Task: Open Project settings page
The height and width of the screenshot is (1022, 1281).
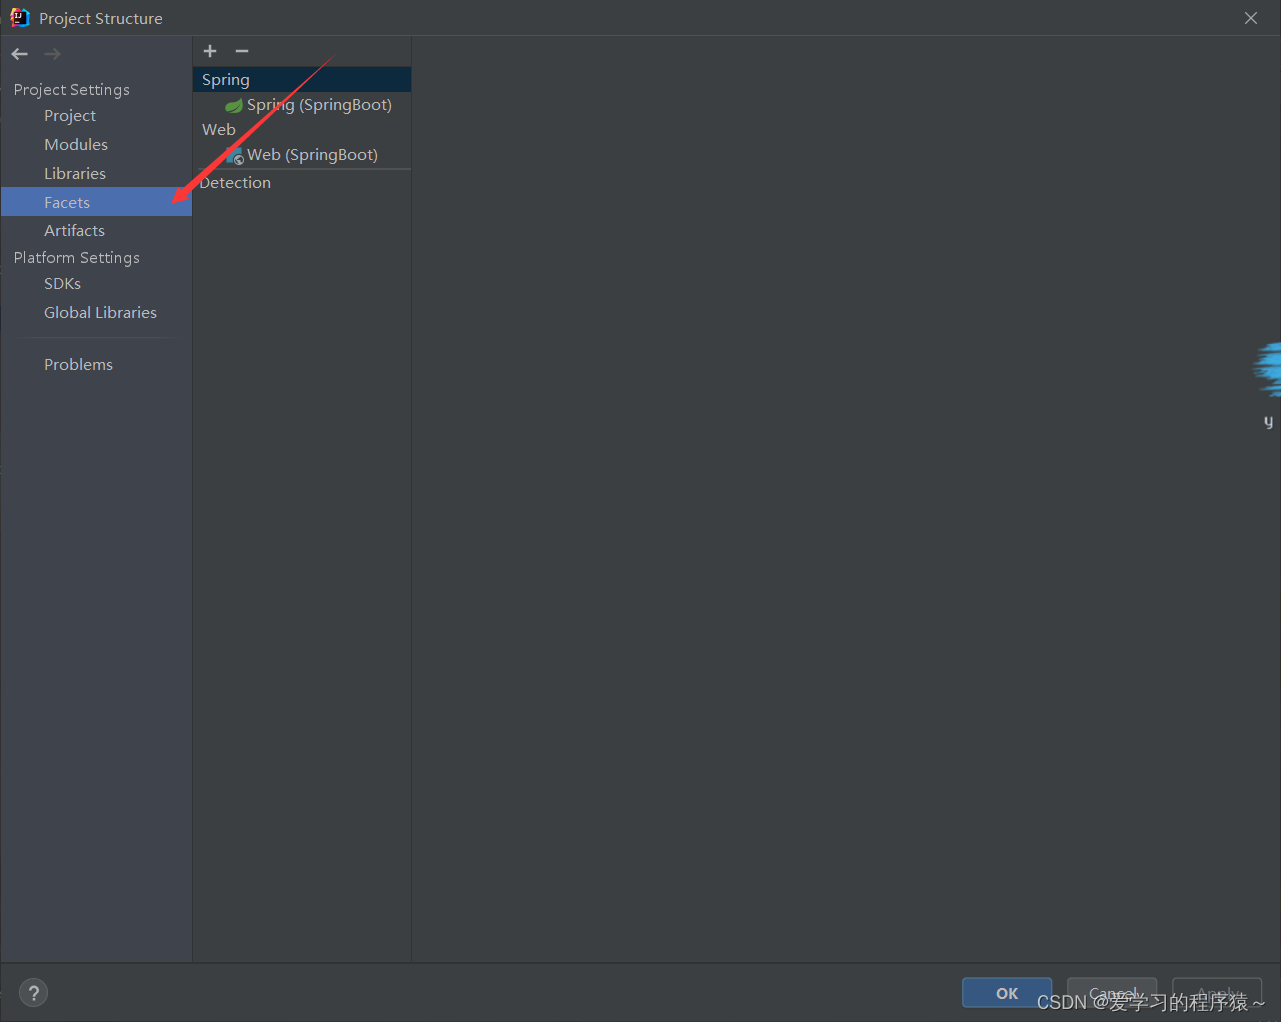Action: tap(70, 116)
